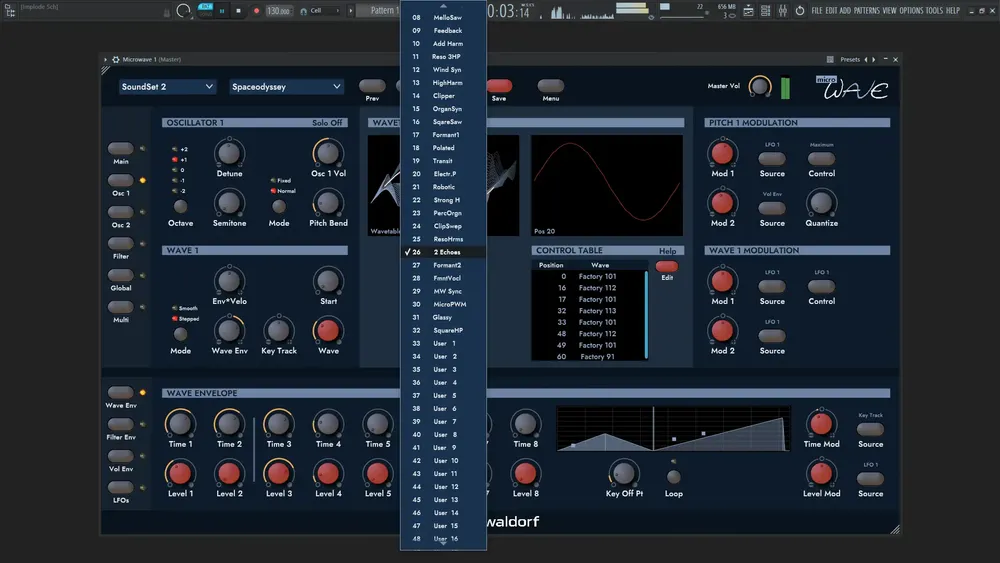This screenshot has height=563, width=1000.
Task: Toggle the Osc 1 page button
Action: tap(121, 180)
